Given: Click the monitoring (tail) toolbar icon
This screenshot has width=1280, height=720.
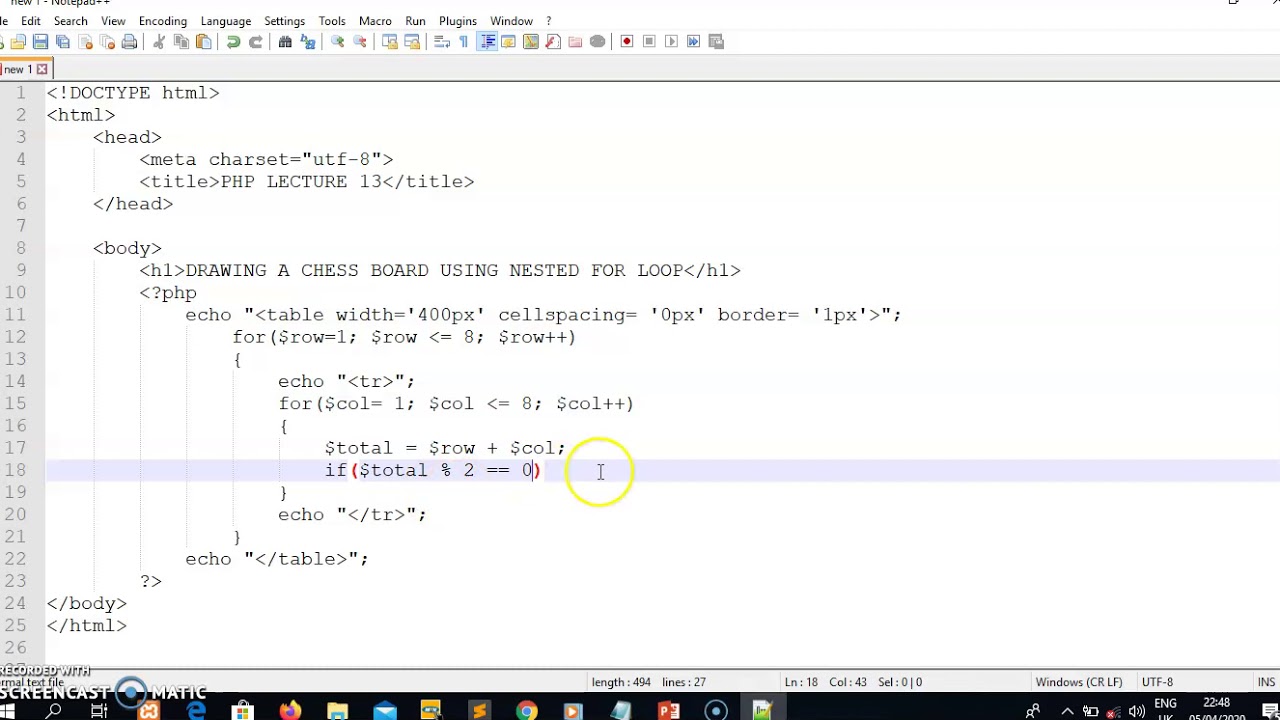Looking at the screenshot, I should 599,41.
